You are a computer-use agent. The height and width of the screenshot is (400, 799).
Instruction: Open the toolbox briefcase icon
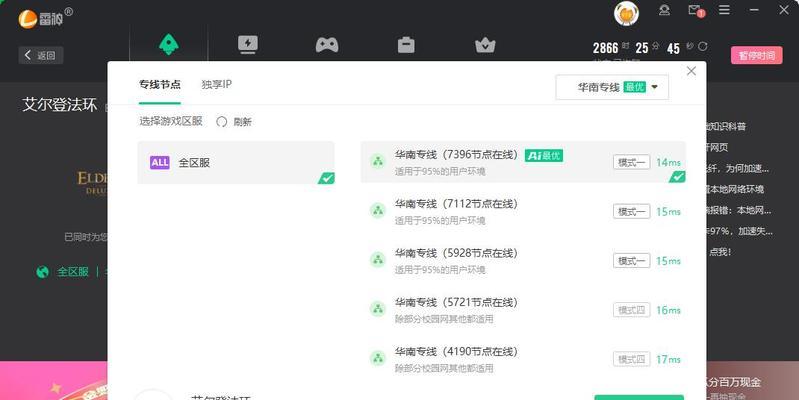pyautogui.click(x=406, y=45)
